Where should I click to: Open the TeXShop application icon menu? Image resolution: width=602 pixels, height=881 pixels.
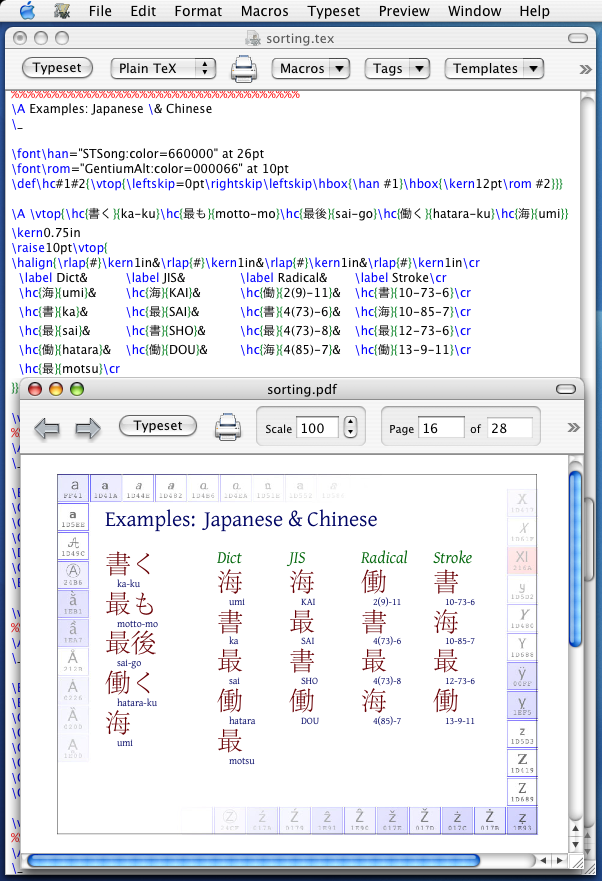click(62, 11)
